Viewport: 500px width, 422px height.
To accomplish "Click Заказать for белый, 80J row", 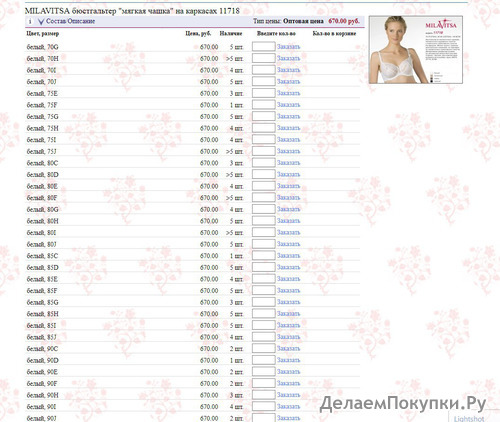I will (289, 244).
